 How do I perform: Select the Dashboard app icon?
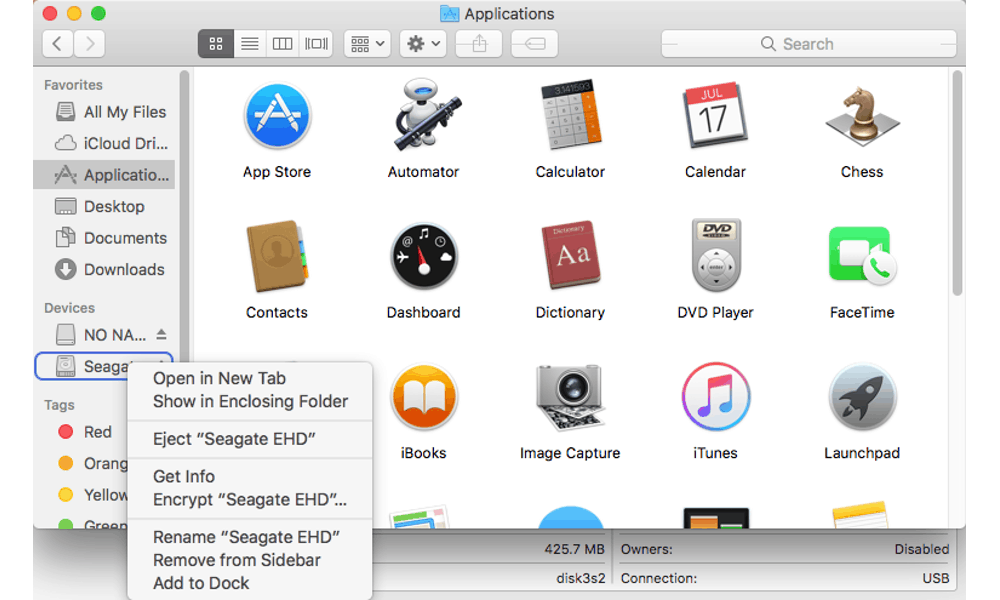(x=423, y=256)
